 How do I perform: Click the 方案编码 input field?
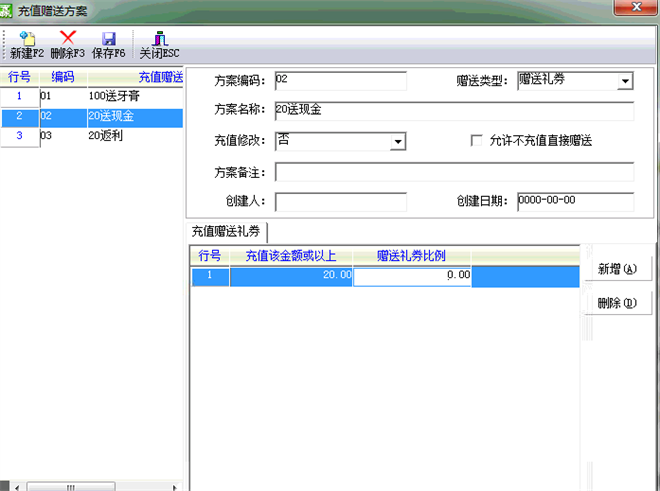(x=341, y=81)
